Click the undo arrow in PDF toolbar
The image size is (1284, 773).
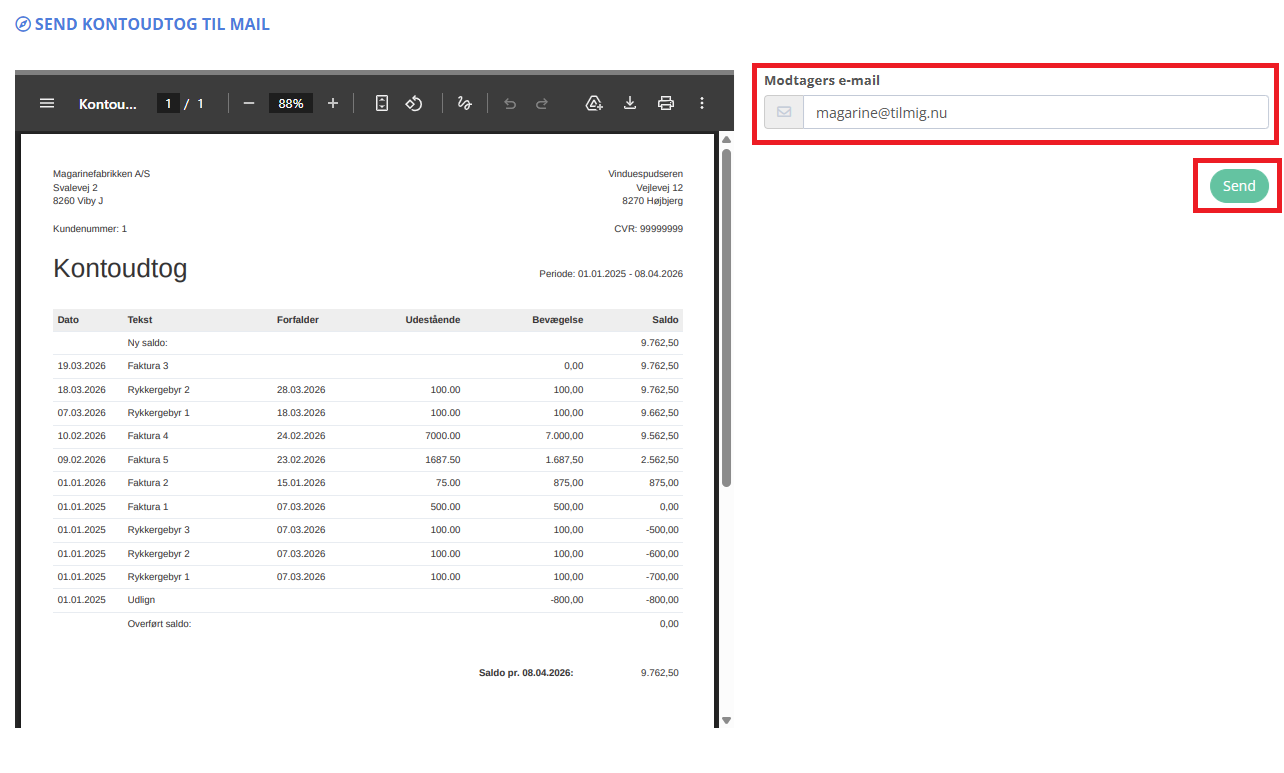pos(510,103)
